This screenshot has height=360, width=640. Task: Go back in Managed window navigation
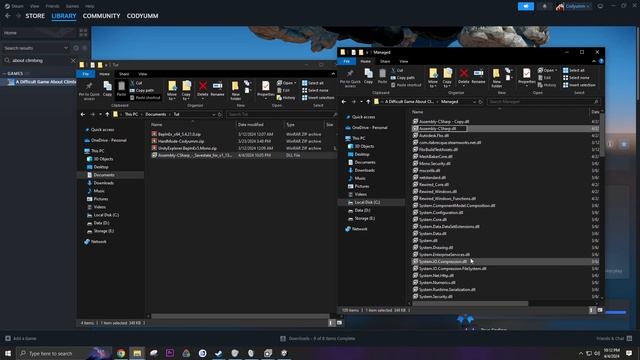[x=344, y=102]
